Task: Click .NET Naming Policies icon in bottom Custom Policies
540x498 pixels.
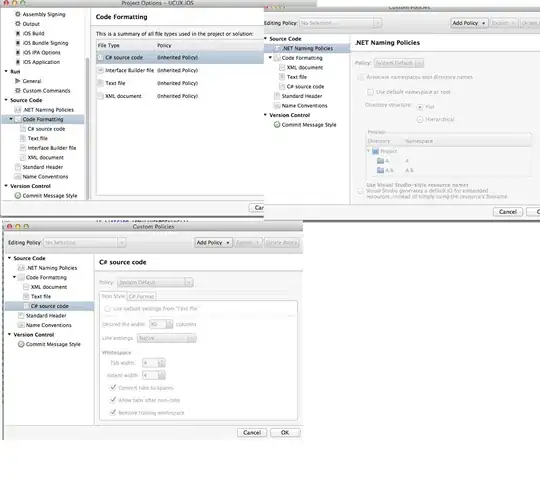Action: tap(21, 268)
